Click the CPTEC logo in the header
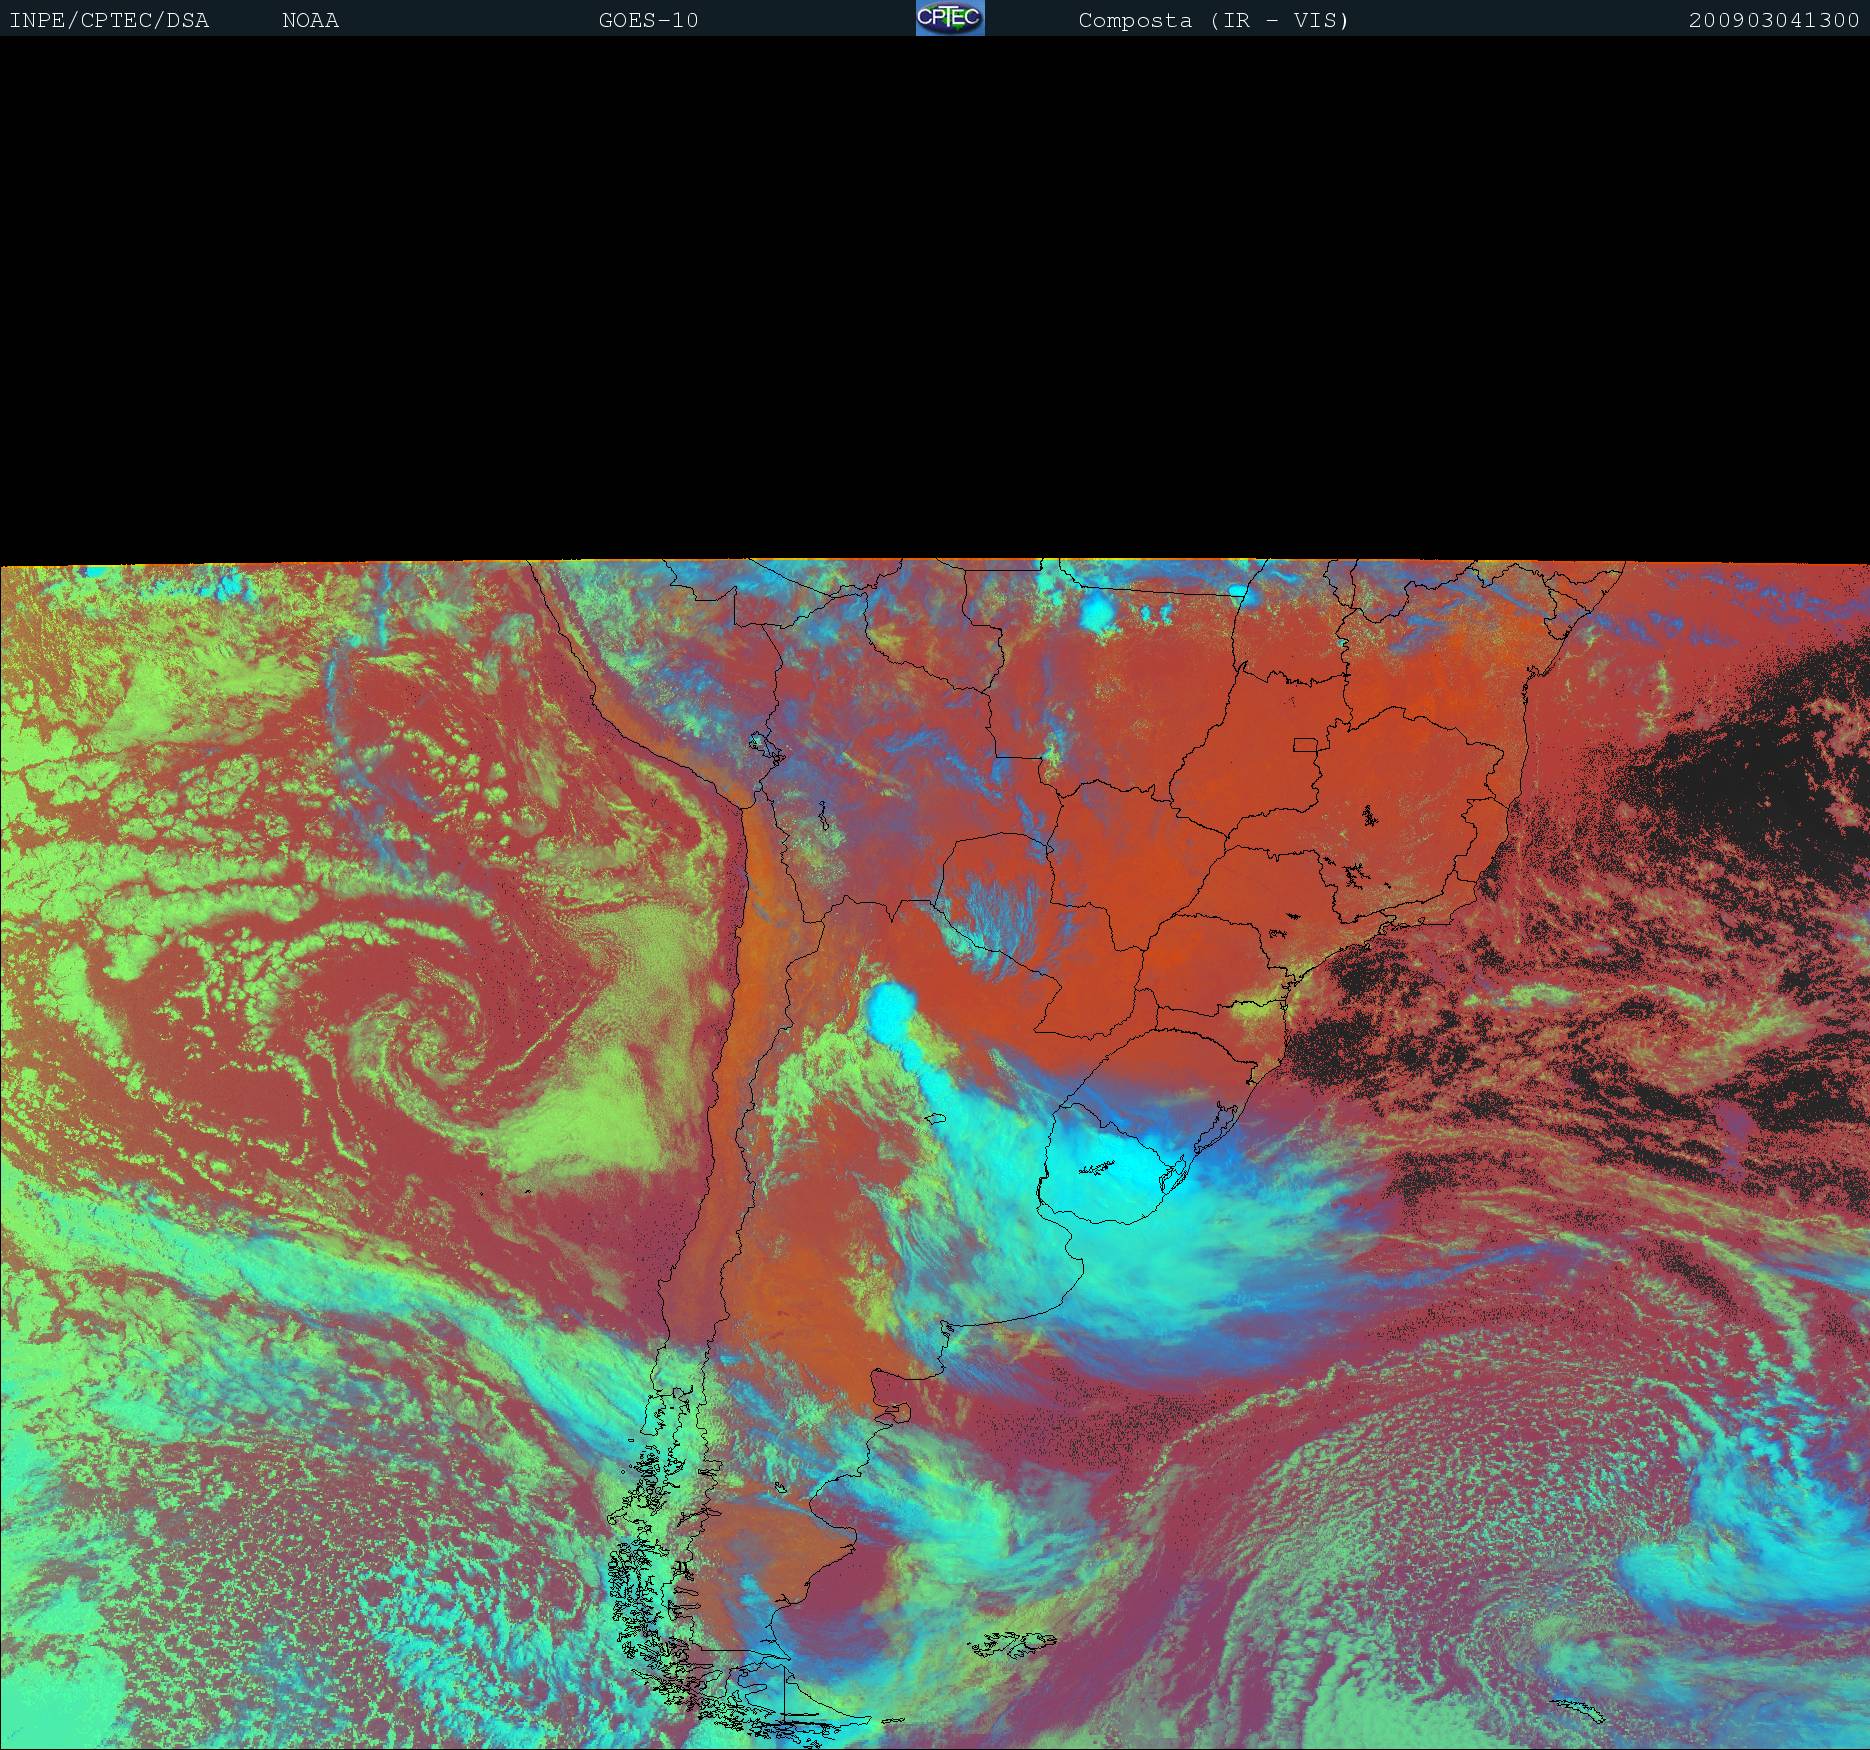The height and width of the screenshot is (1750, 1870). tap(950, 18)
